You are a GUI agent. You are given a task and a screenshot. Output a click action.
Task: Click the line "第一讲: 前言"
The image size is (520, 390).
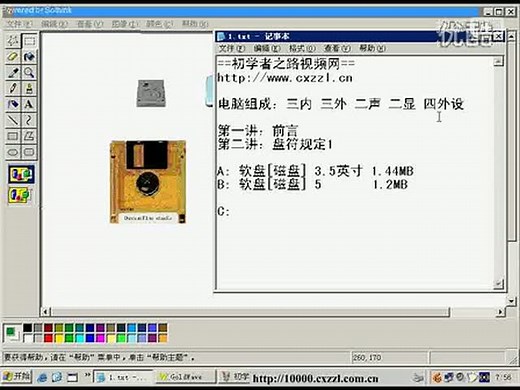pos(258,131)
